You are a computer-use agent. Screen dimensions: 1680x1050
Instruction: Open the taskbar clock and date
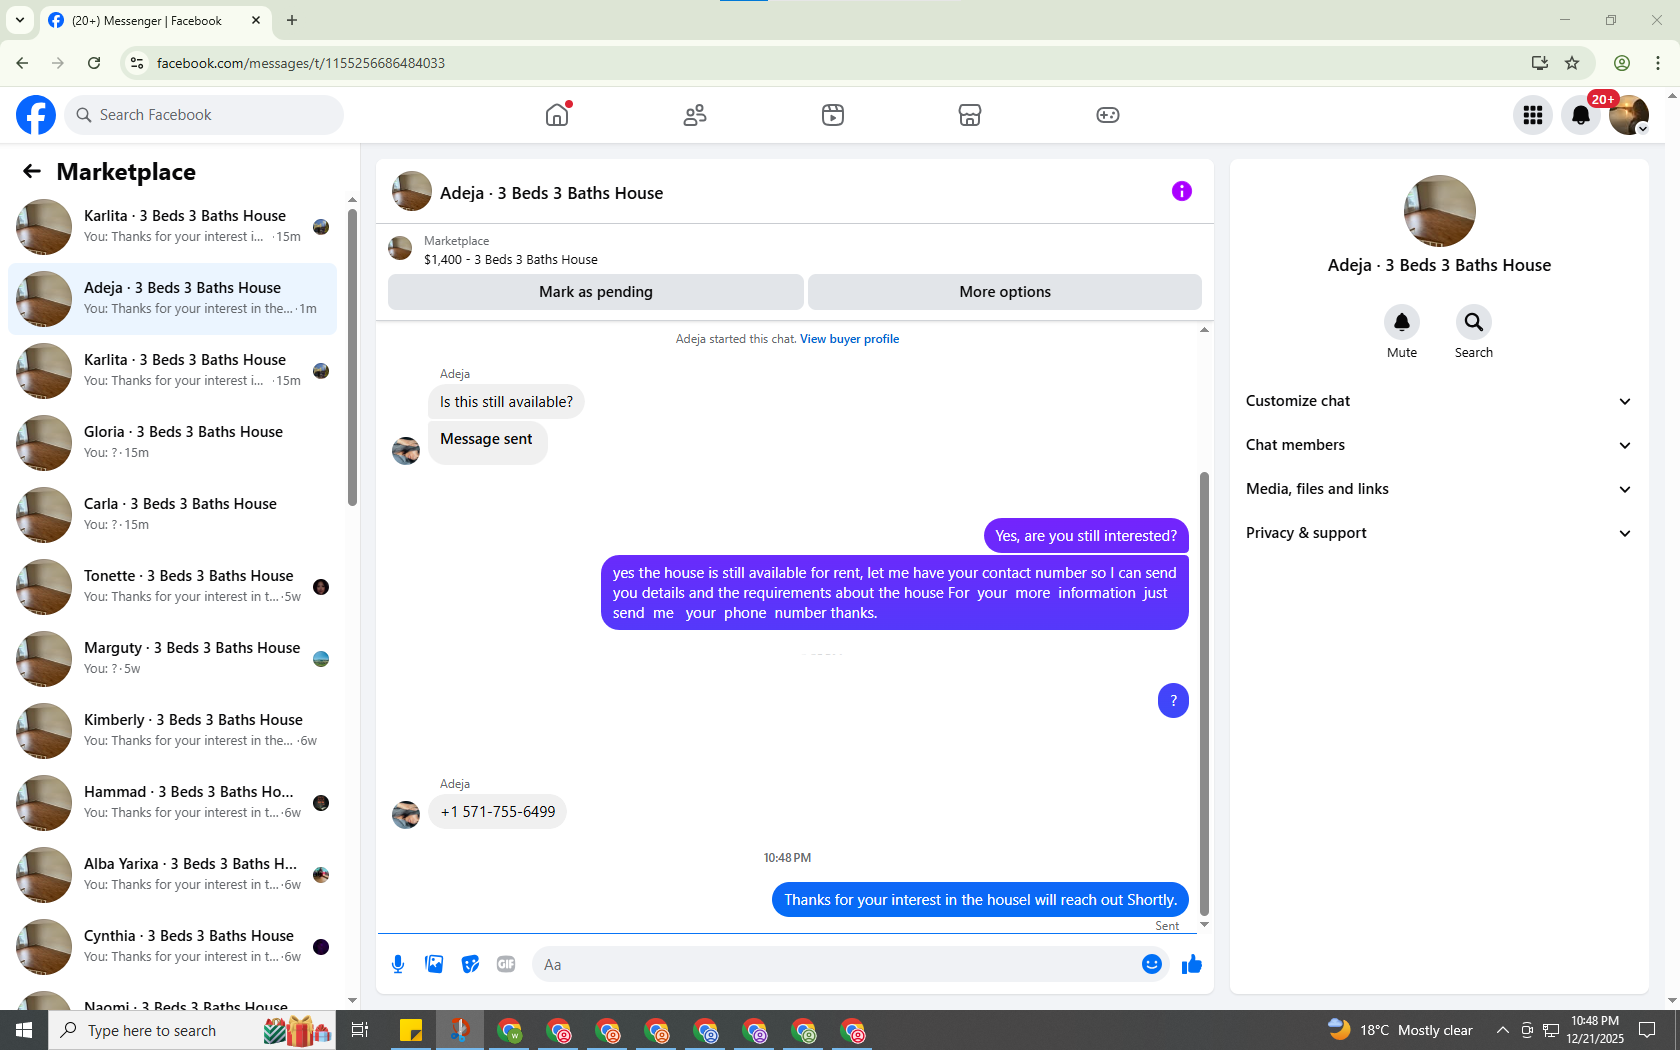[1595, 1030]
